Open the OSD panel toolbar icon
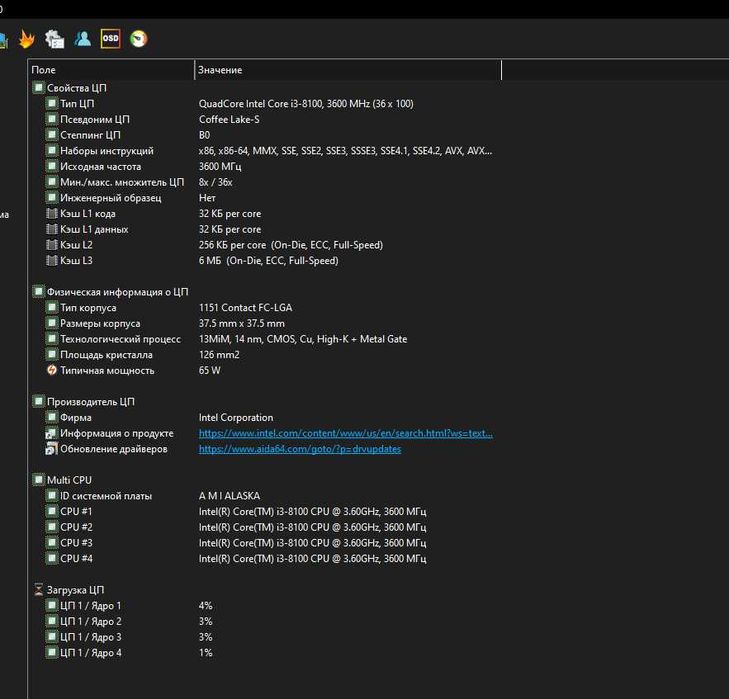 pyautogui.click(x=111, y=39)
